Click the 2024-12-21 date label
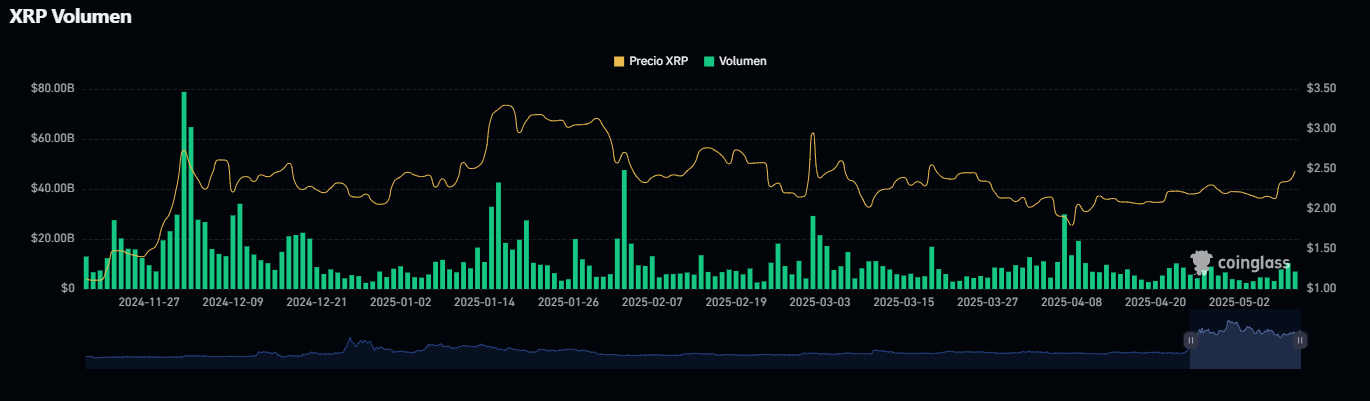1370x401 pixels. click(x=317, y=301)
